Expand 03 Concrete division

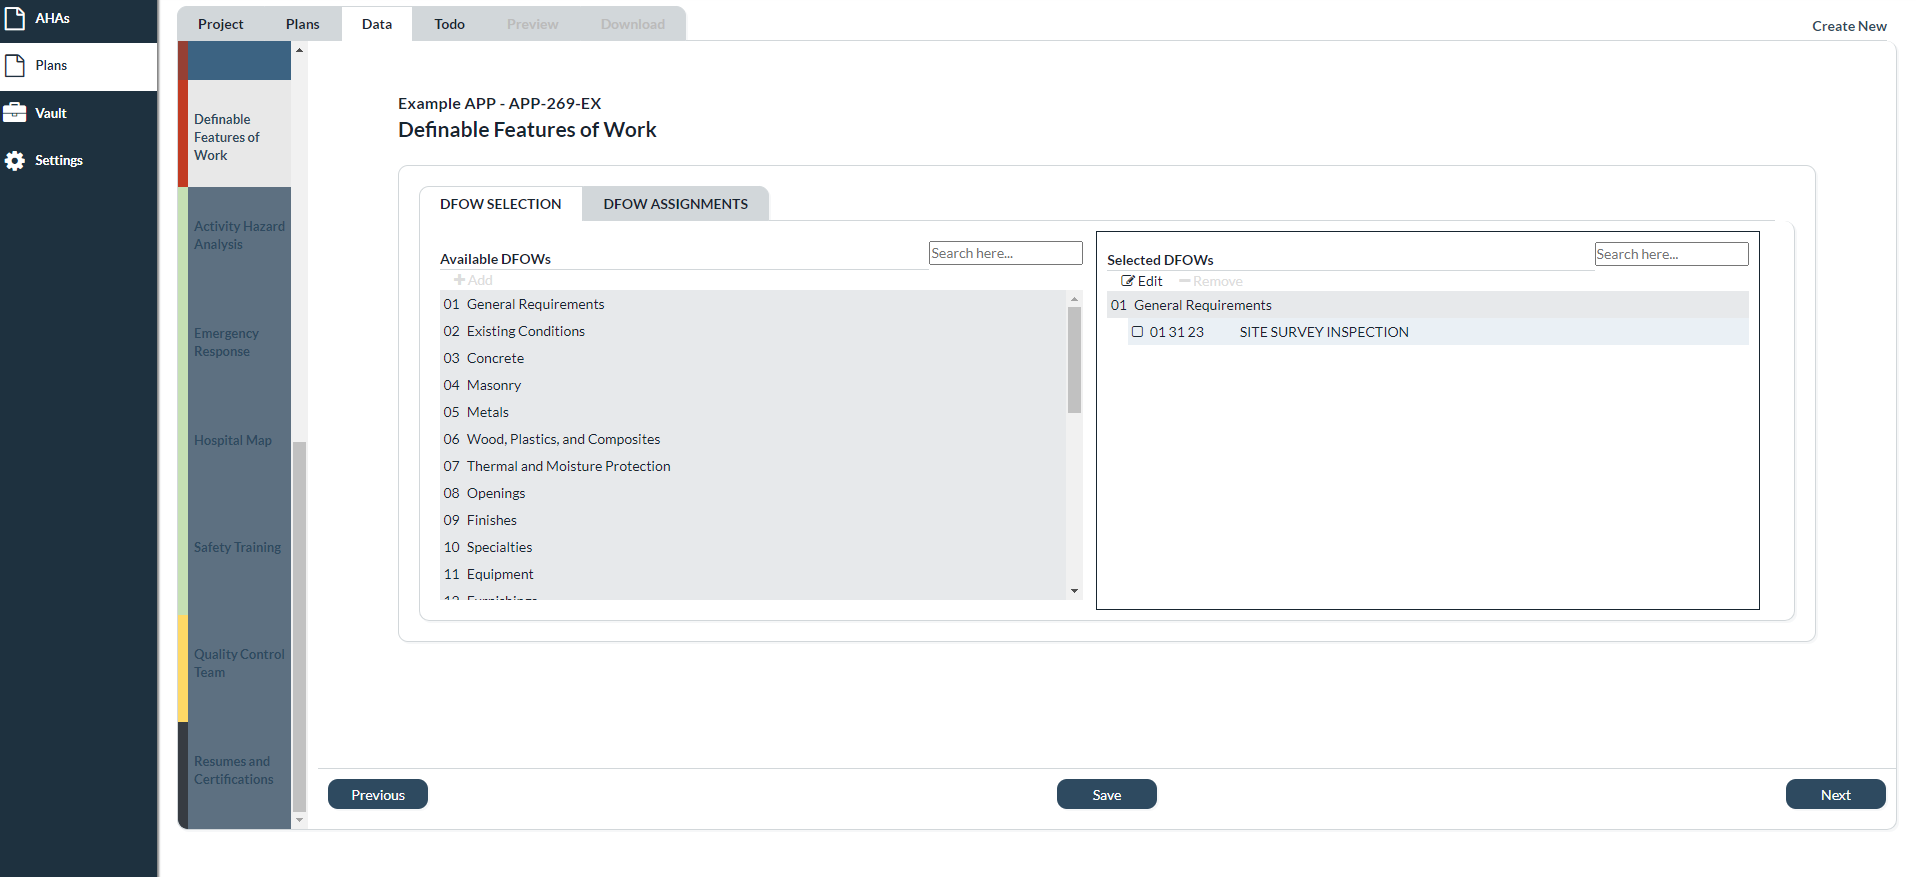click(x=753, y=358)
